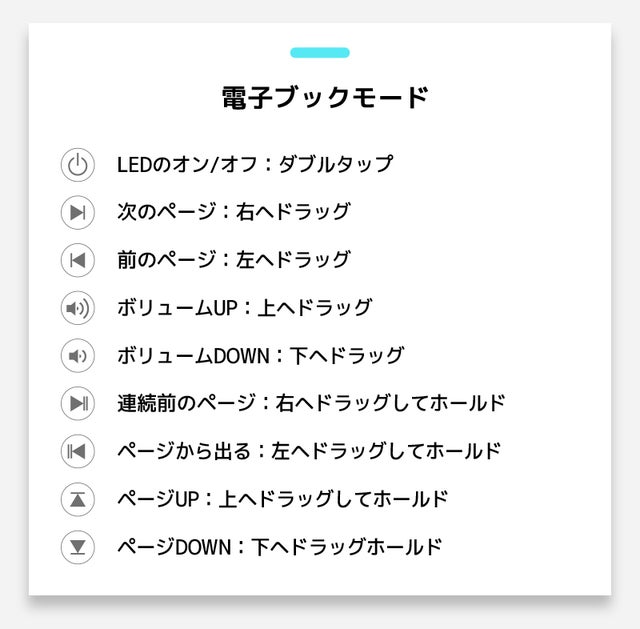The height and width of the screenshot is (629, 640).
Task: Click the previous page skip-back icon
Action: click(x=78, y=260)
